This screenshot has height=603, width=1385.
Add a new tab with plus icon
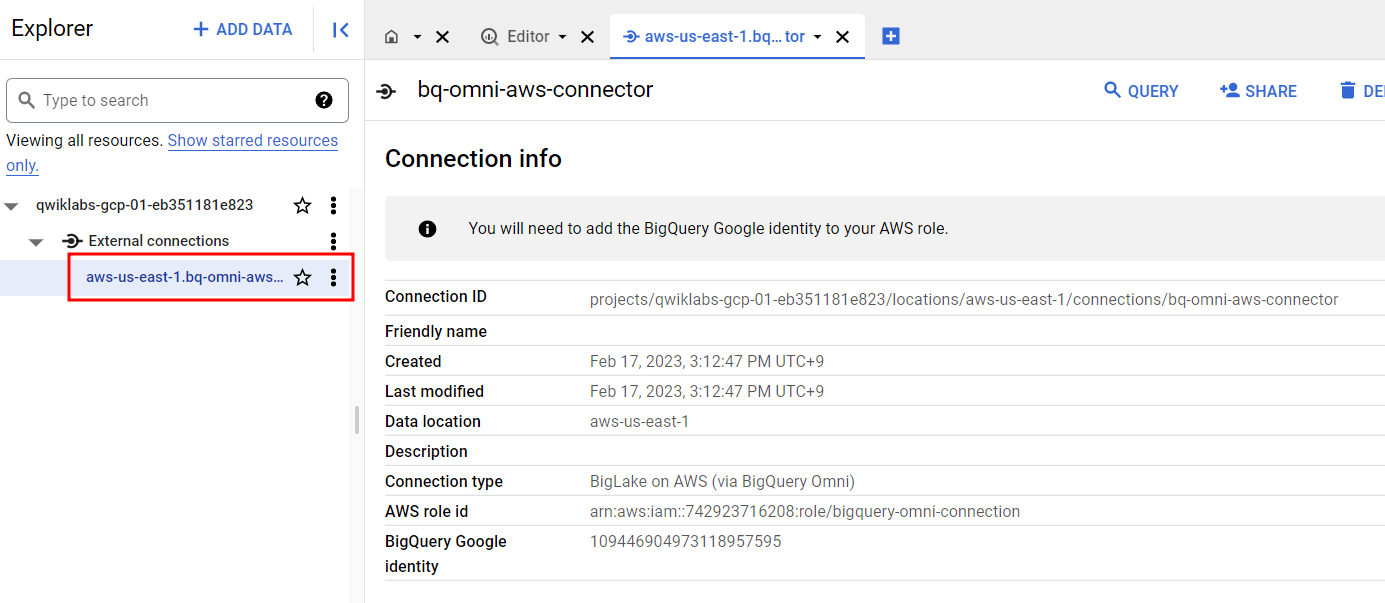coord(891,36)
